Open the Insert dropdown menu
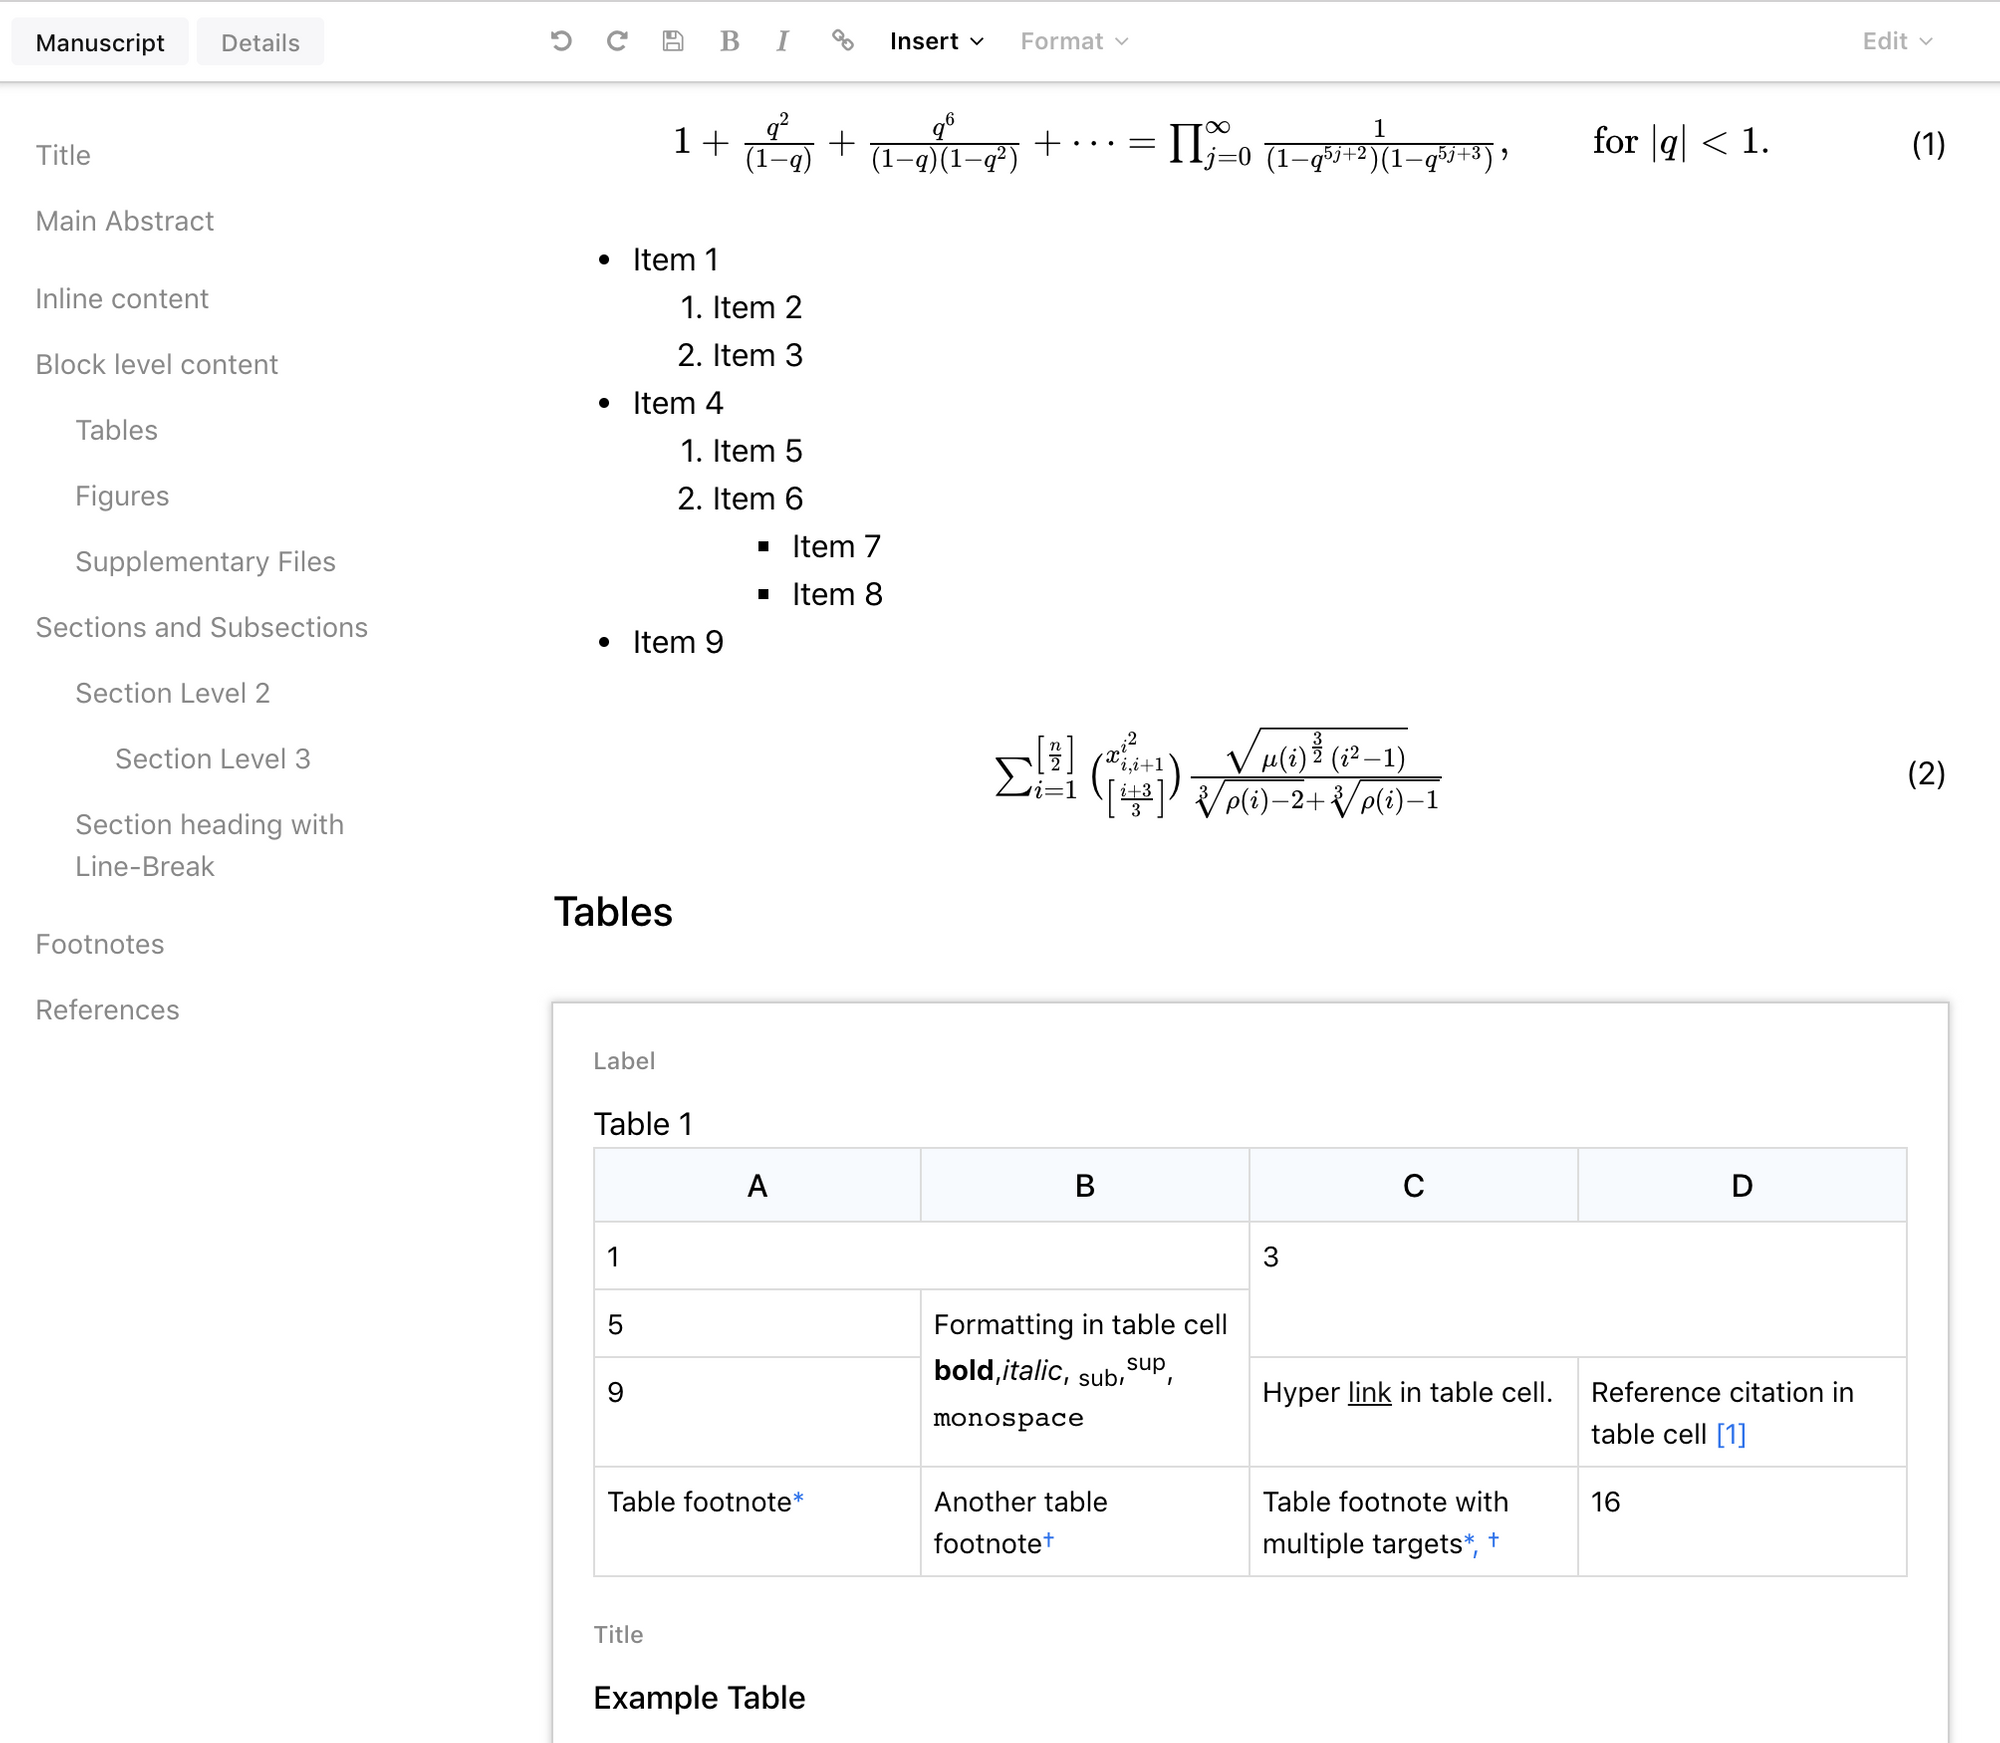 tap(936, 41)
